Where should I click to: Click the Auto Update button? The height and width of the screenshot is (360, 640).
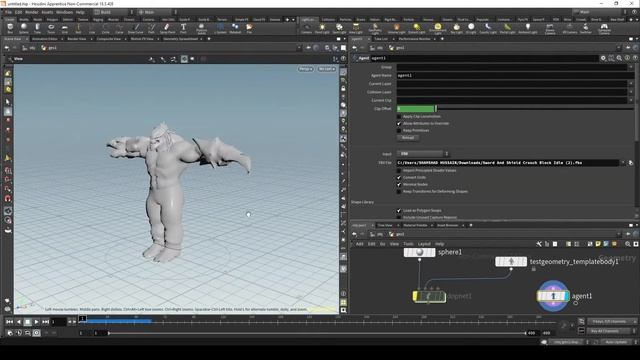[x=616, y=342]
